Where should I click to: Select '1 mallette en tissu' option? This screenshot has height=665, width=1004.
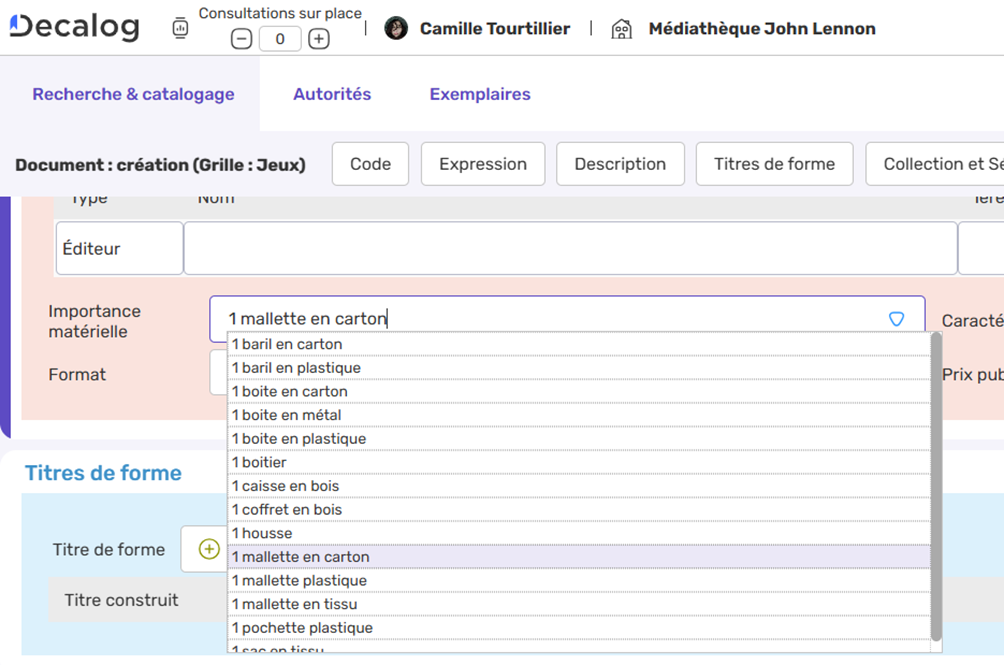click(x=294, y=604)
